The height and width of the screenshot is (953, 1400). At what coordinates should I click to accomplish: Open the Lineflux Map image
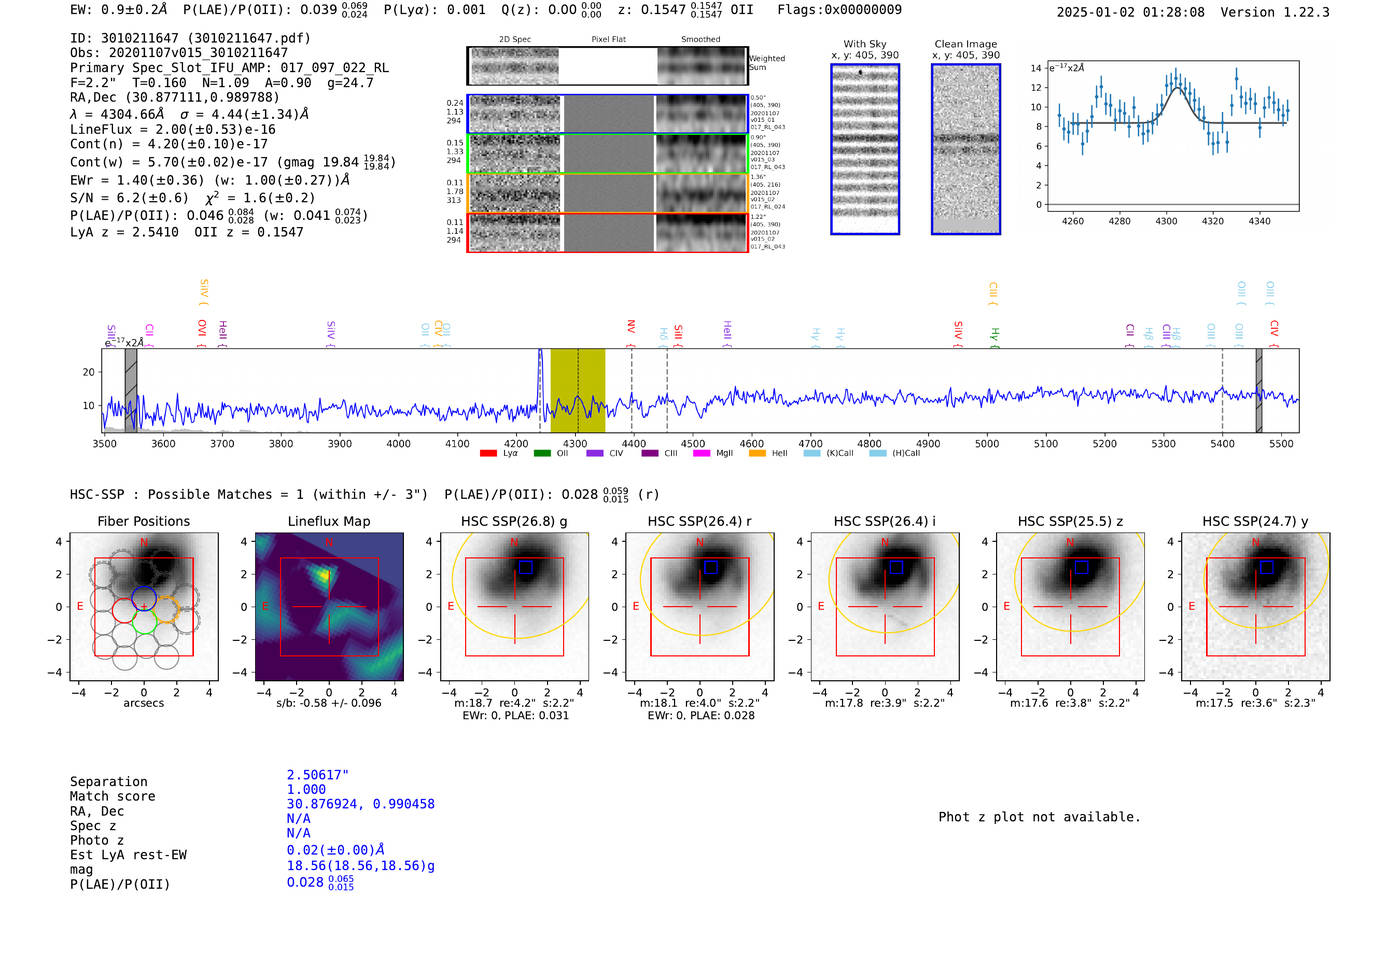click(329, 606)
